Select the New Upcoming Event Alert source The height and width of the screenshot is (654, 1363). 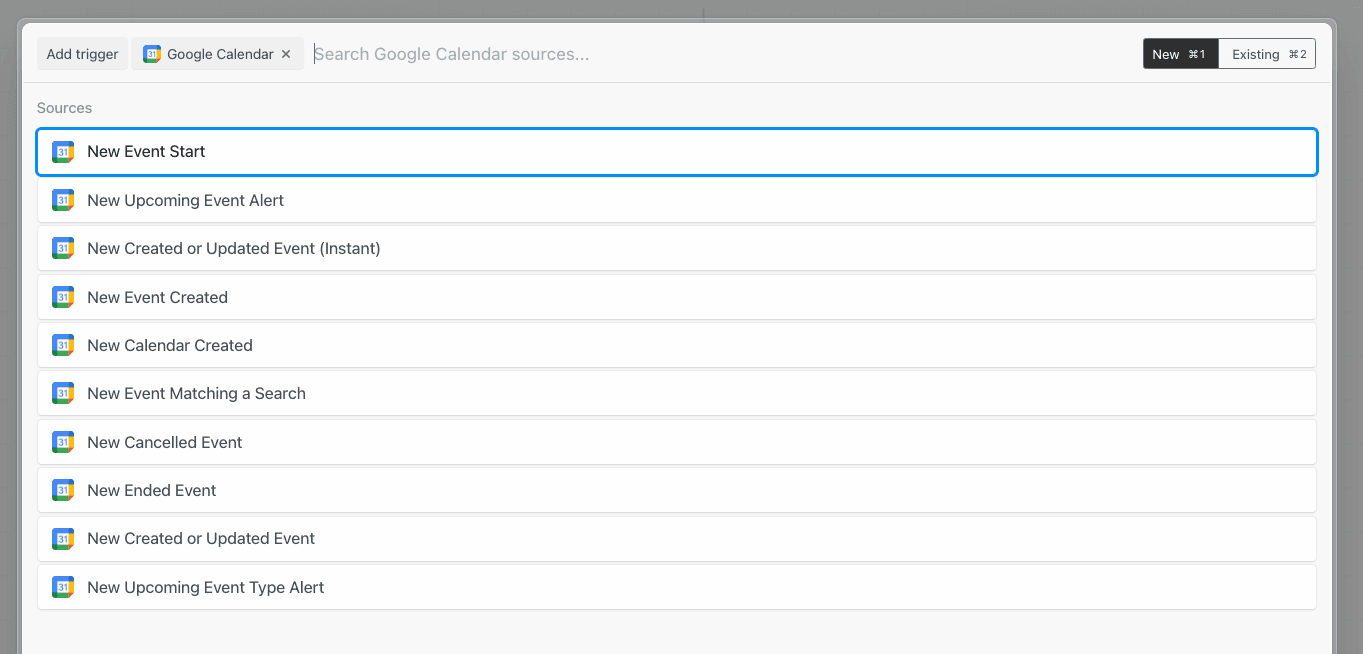(x=677, y=200)
